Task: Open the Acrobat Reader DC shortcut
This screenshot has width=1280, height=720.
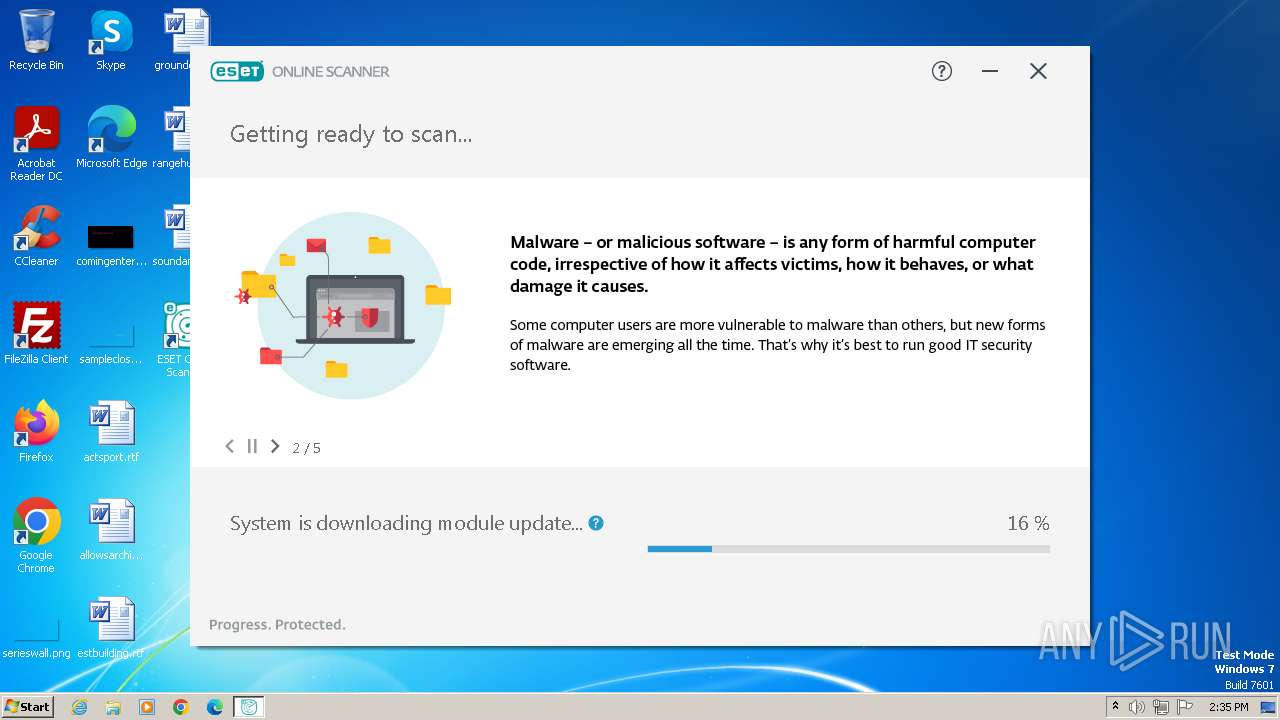Action: [36, 145]
